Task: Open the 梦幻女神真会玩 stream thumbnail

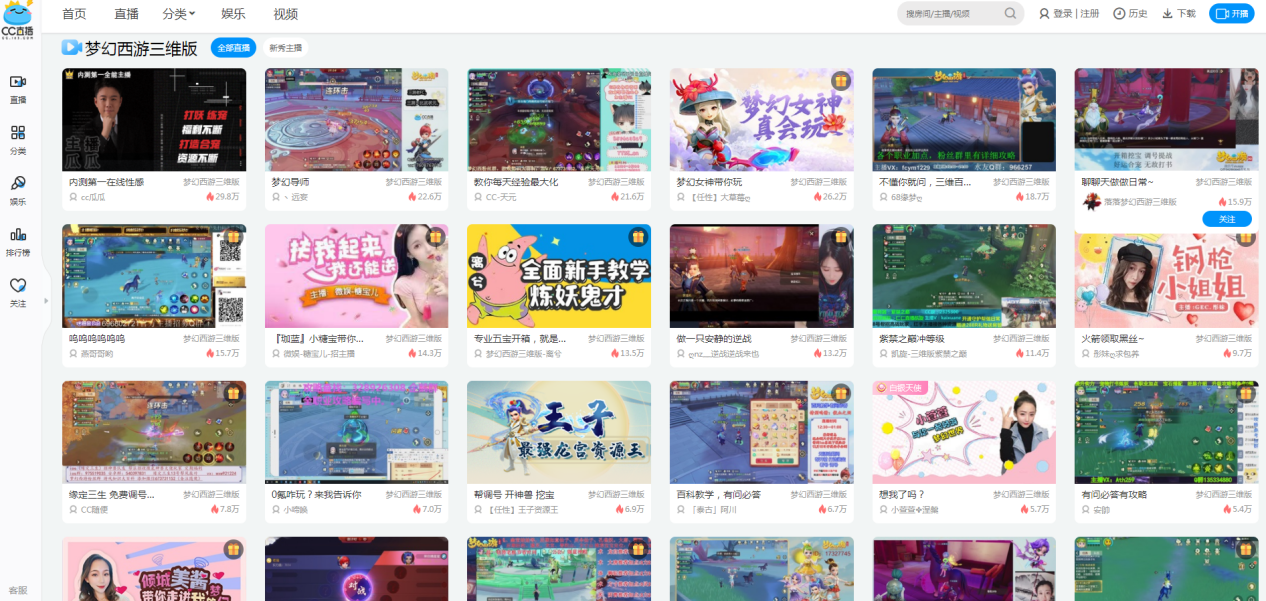Action: 761,120
